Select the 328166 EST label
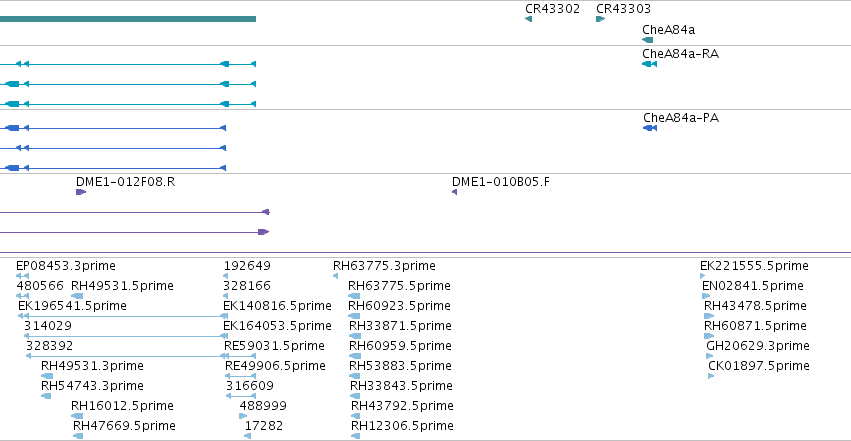The image size is (851, 441). [x=247, y=286]
